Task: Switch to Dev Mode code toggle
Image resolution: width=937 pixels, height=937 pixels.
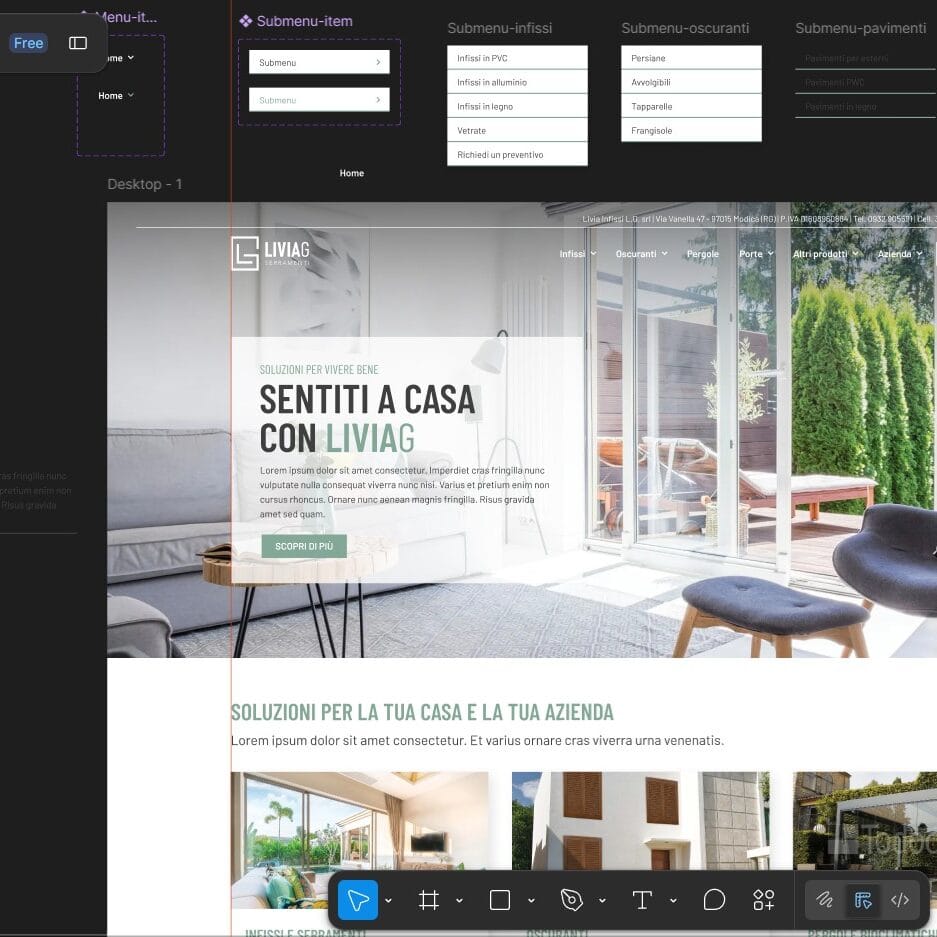Action: tap(900, 900)
